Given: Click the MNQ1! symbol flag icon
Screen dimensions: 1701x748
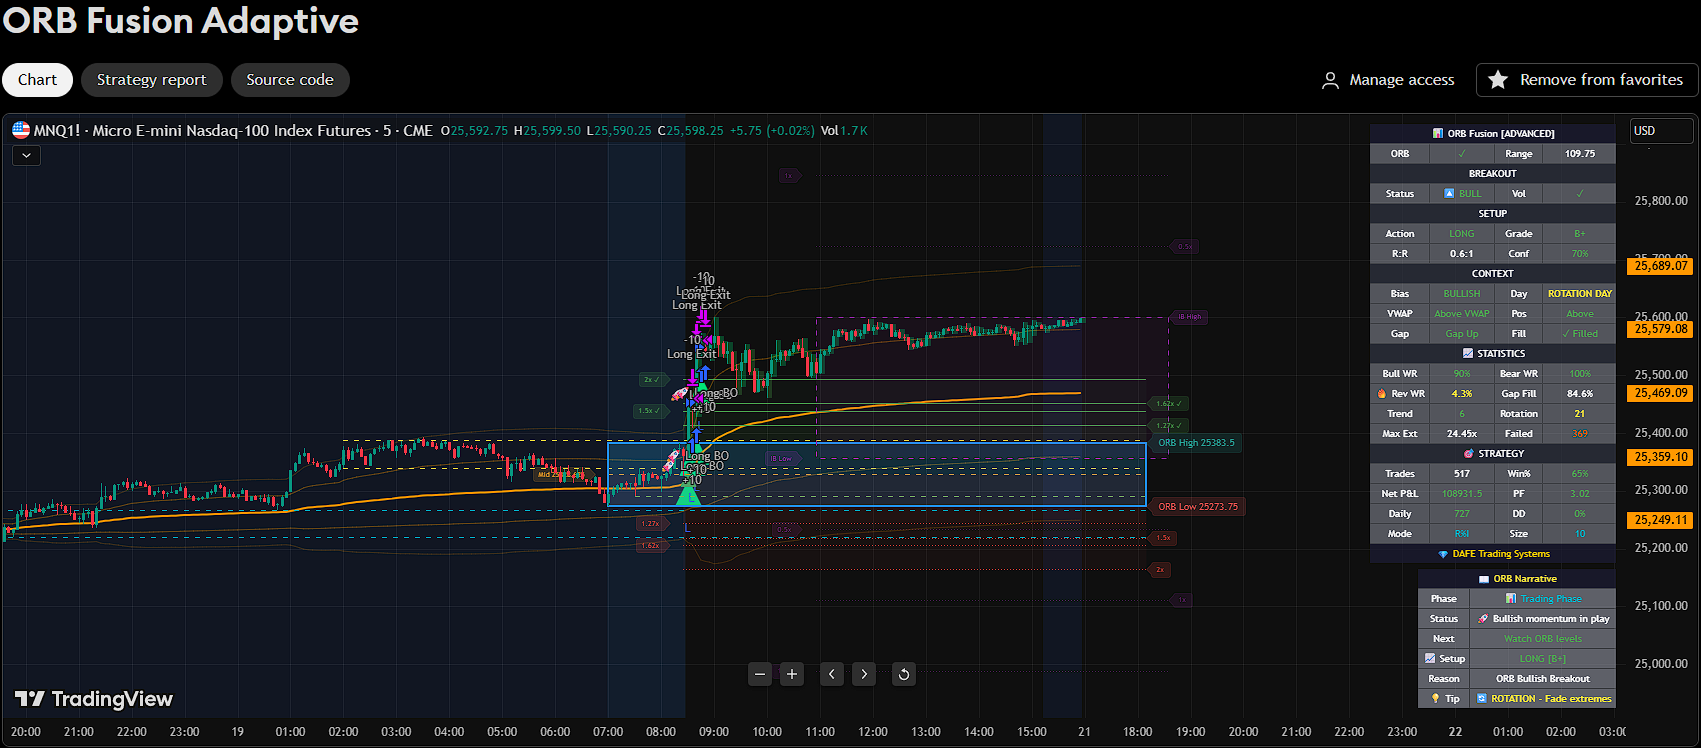Looking at the screenshot, I should 21,130.
